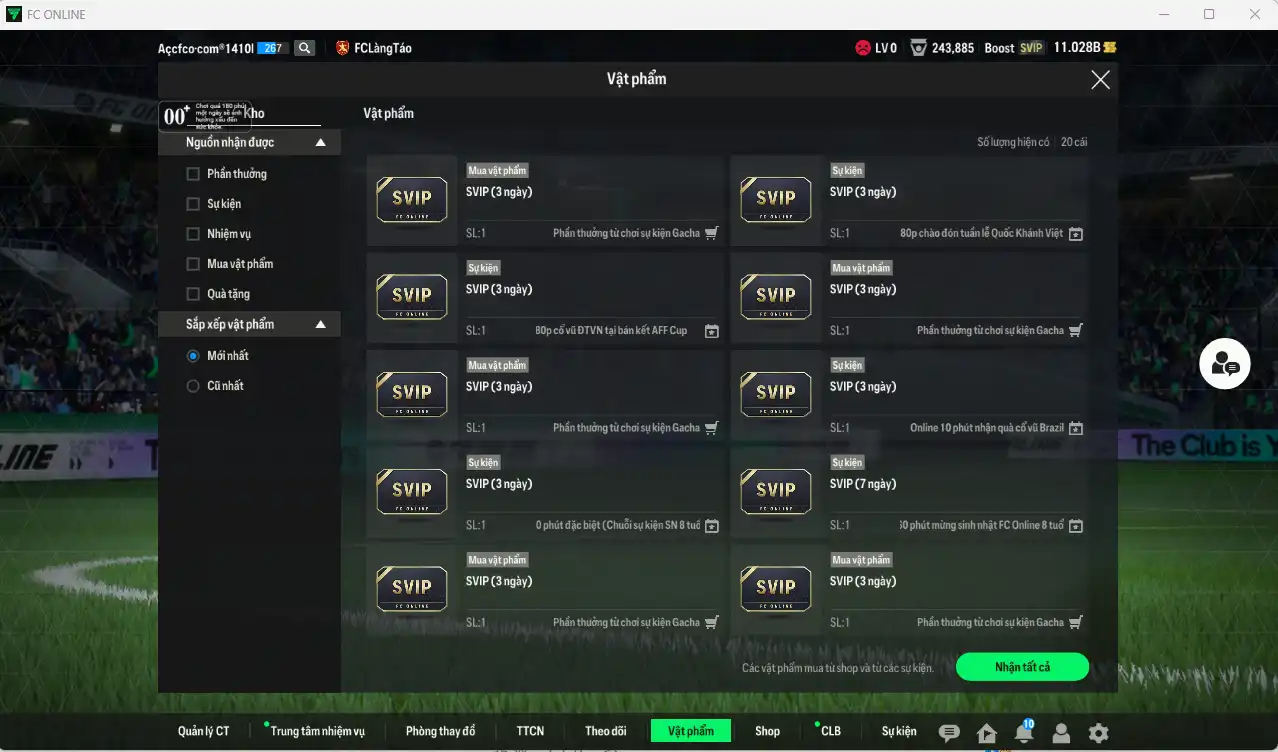Viewport: 1278px width, 752px height.
Task: Choose the Cũ nhất sort option
Action: pyautogui.click(x=193, y=386)
